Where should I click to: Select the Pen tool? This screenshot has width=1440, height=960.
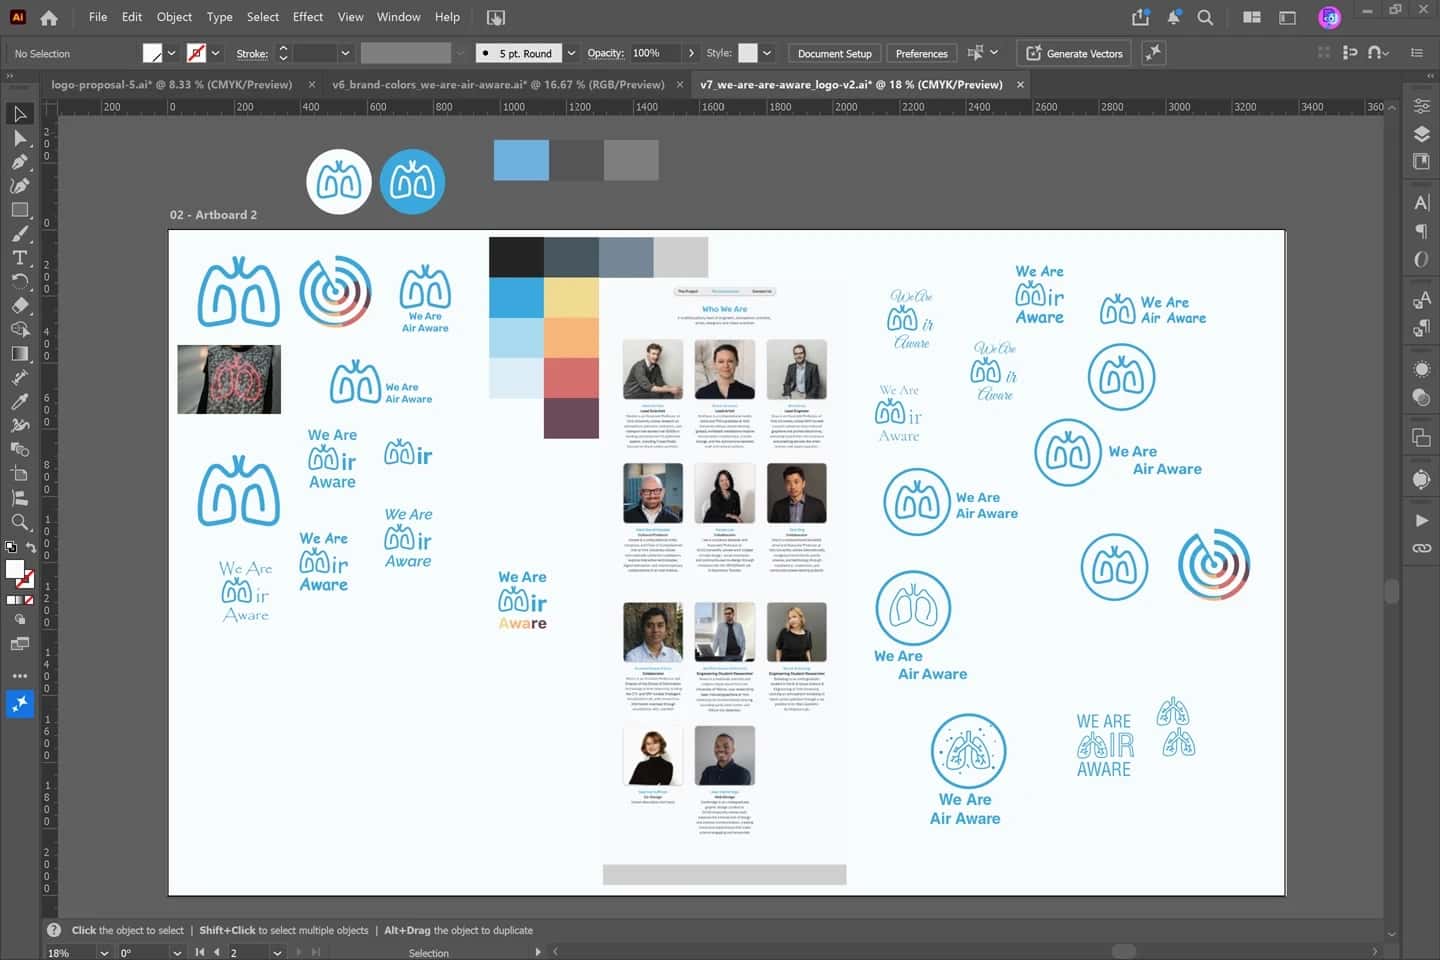click(19, 162)
